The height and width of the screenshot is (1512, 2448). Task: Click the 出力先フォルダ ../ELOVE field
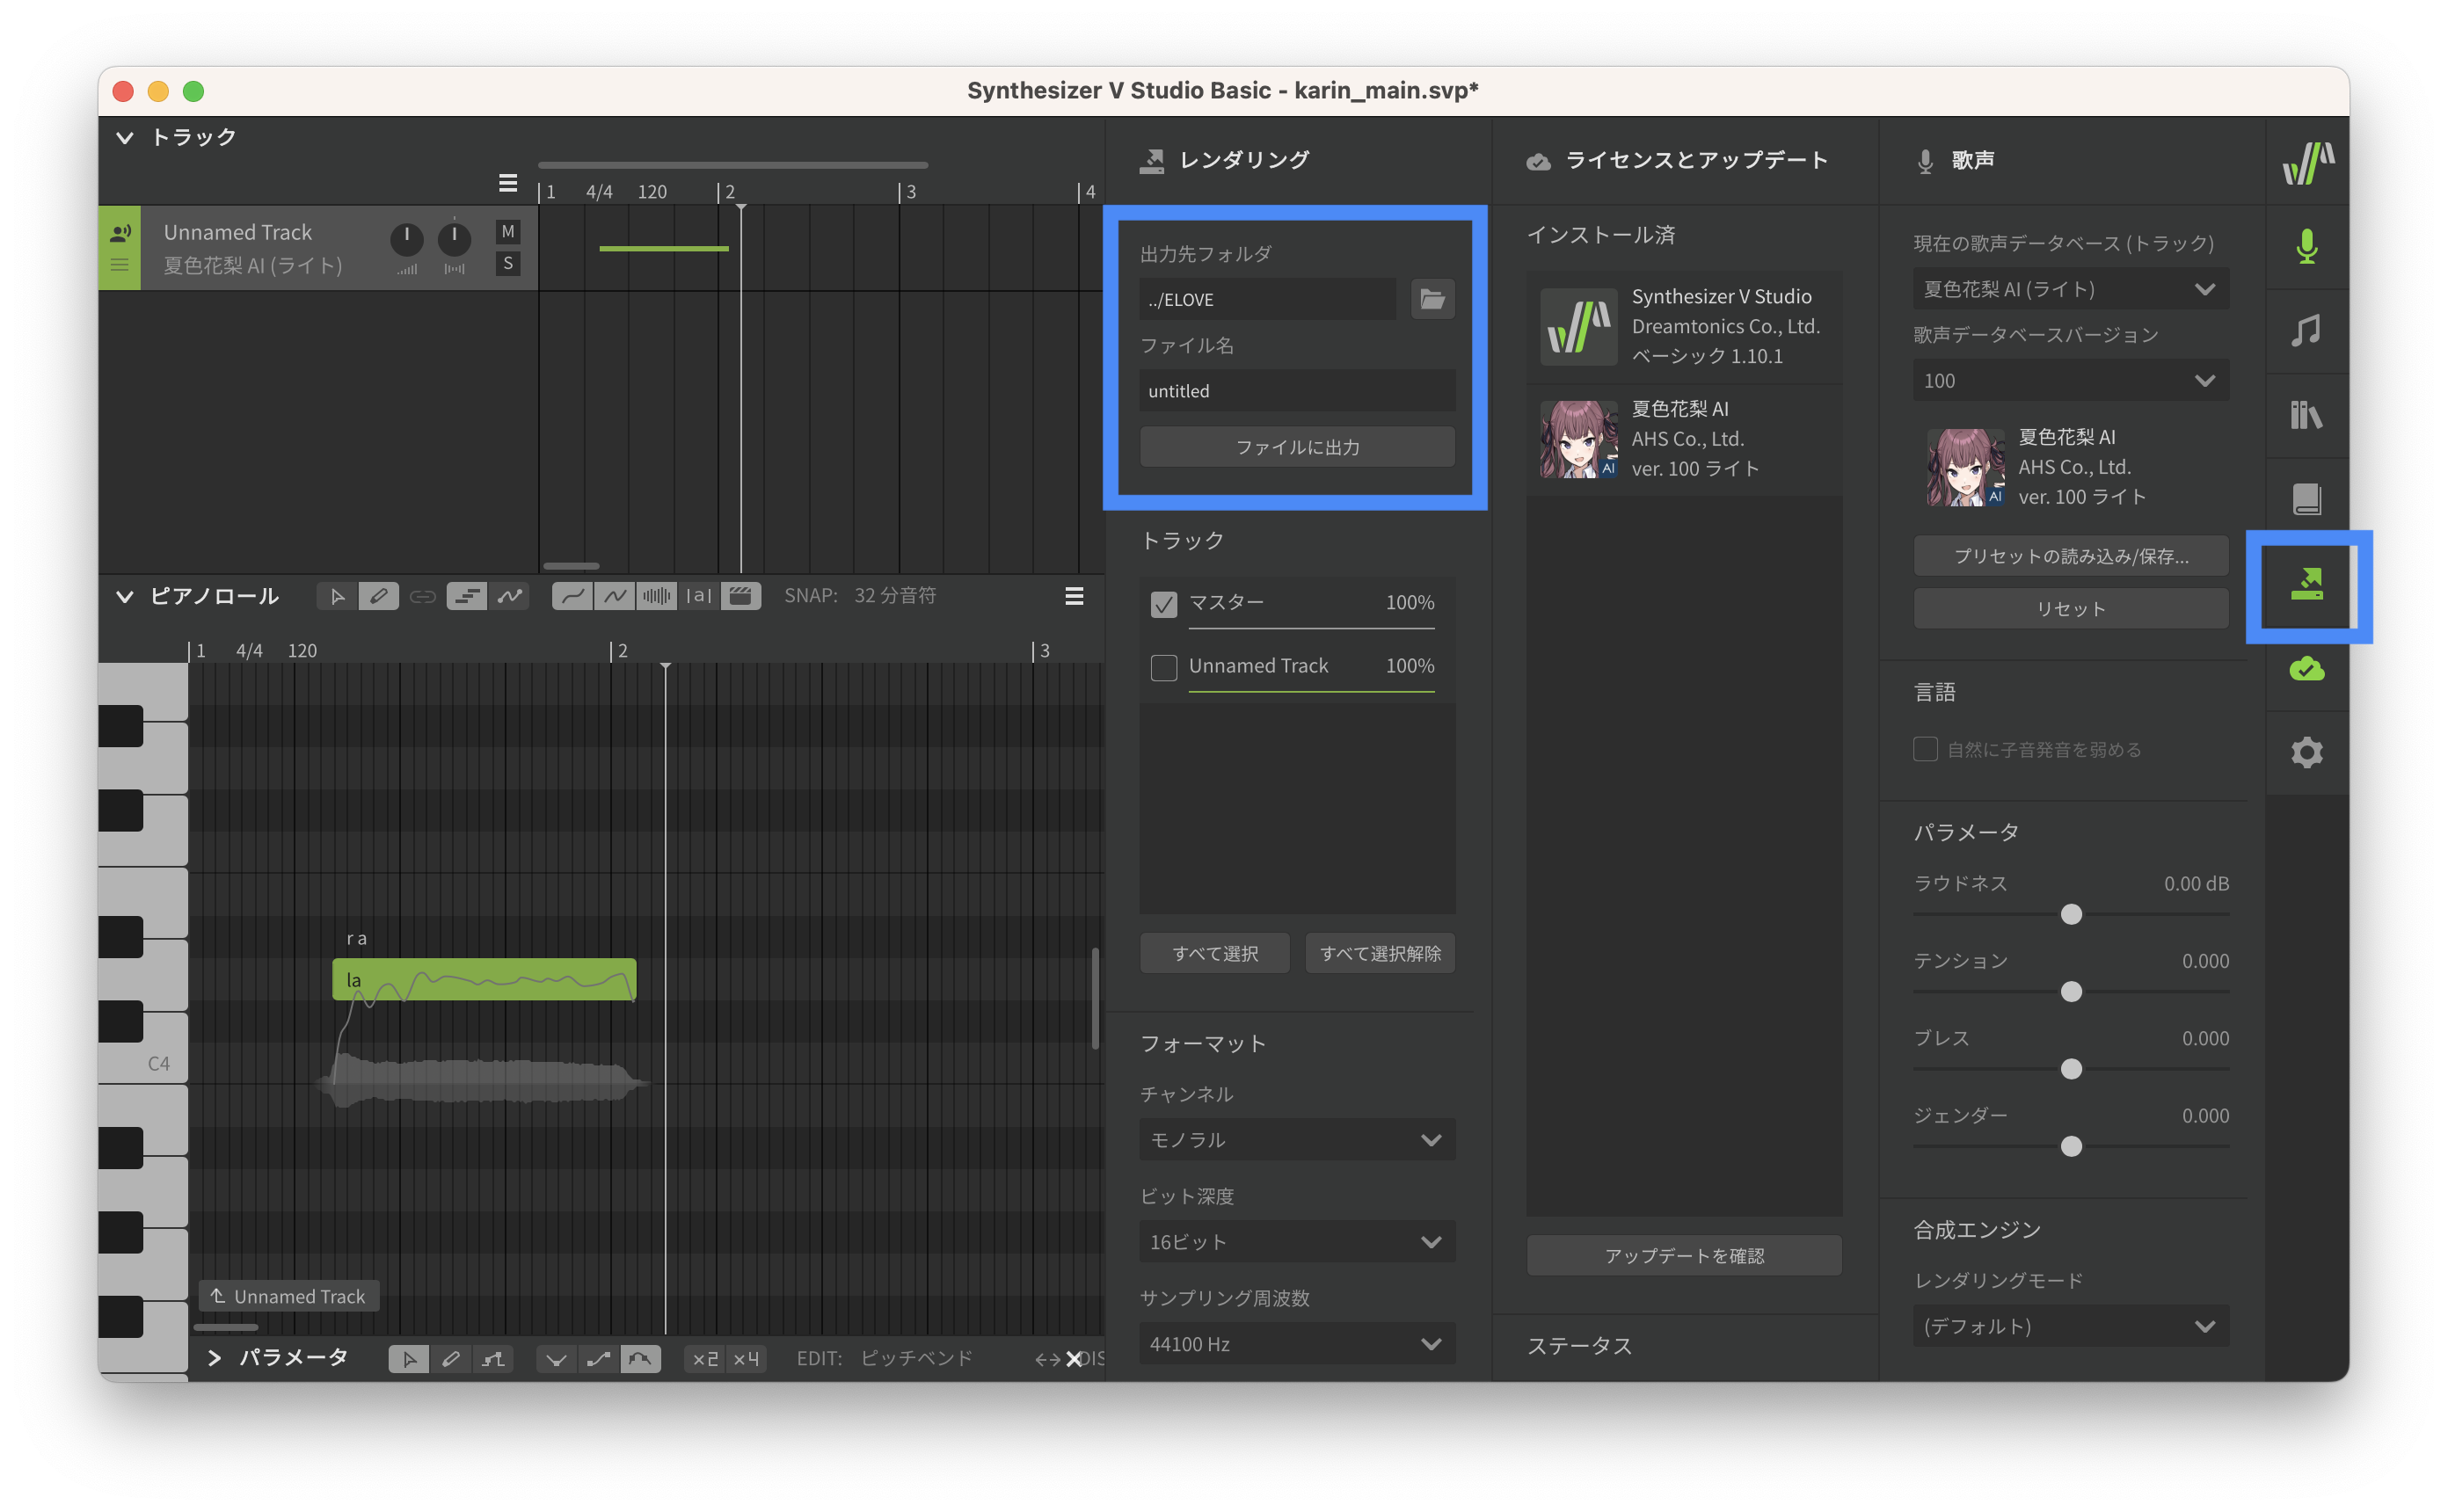[1267, 299]
